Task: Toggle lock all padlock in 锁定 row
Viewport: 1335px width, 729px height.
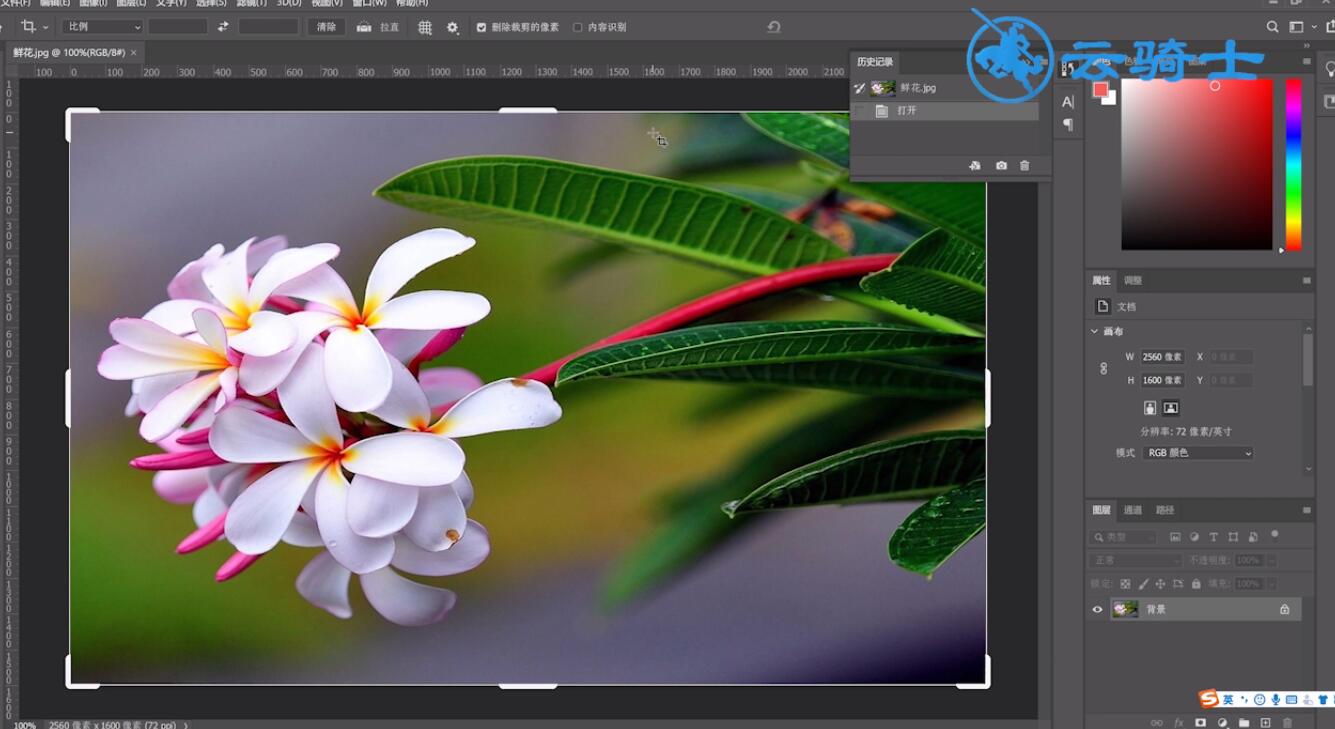Action: 1196,584
